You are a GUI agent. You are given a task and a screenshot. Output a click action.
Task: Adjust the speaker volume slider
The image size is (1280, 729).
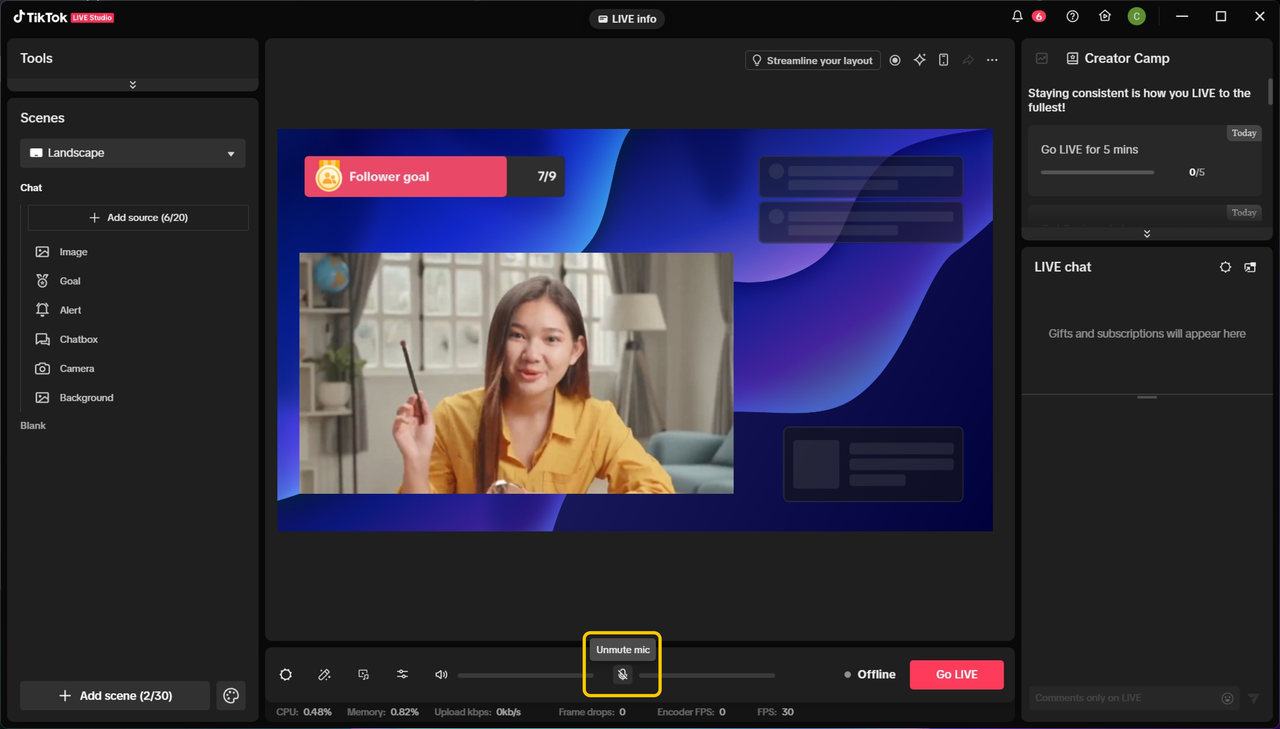pos(525,676)
